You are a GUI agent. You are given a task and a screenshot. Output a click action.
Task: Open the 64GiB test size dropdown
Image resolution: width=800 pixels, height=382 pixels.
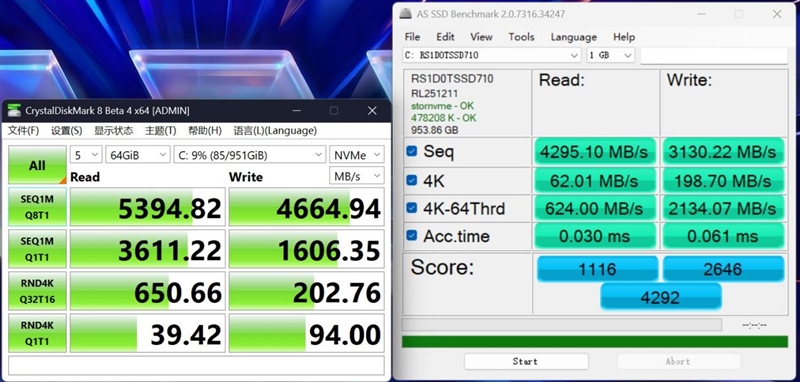(x=138, y=155)
